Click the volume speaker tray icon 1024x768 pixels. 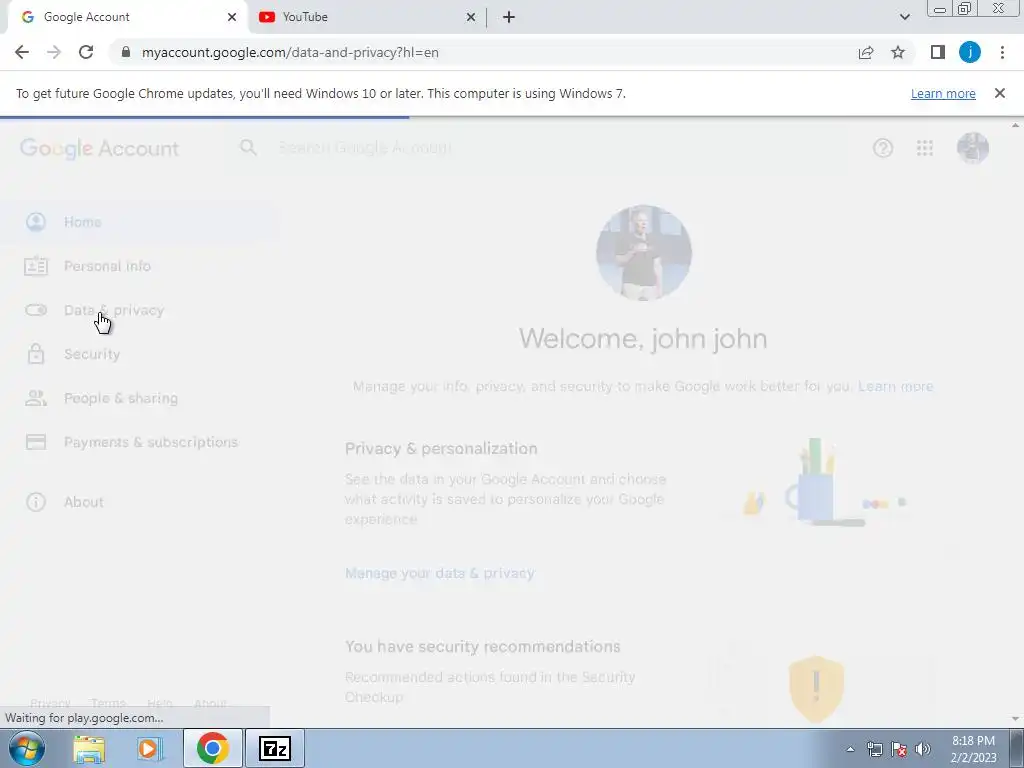(x=923, y=749)
